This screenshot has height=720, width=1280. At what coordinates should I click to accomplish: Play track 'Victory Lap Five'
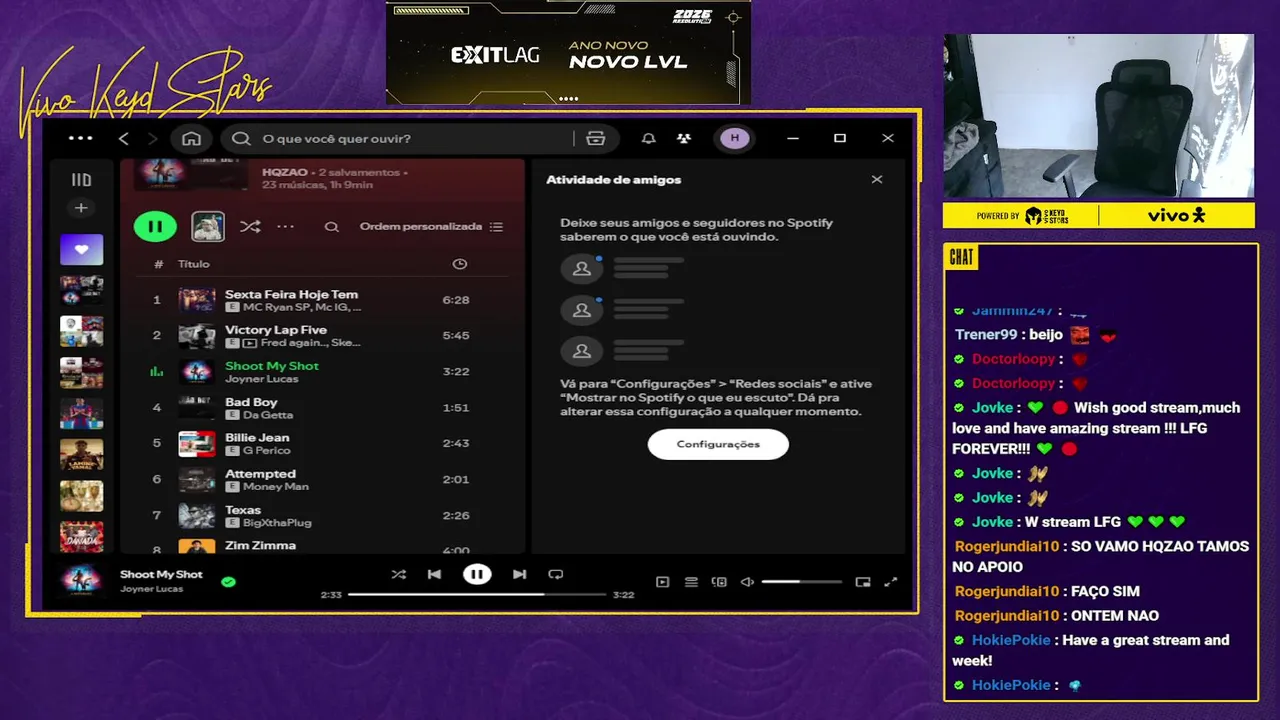[321, 336]
